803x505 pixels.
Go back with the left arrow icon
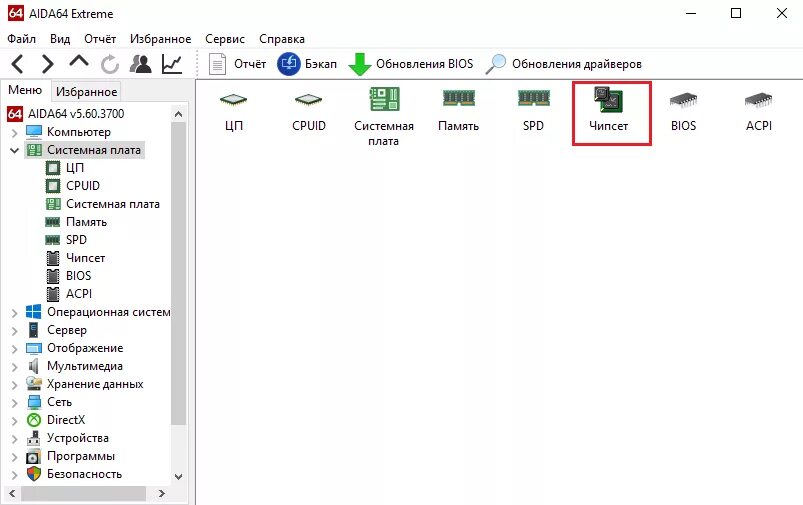tap(17, 64)
